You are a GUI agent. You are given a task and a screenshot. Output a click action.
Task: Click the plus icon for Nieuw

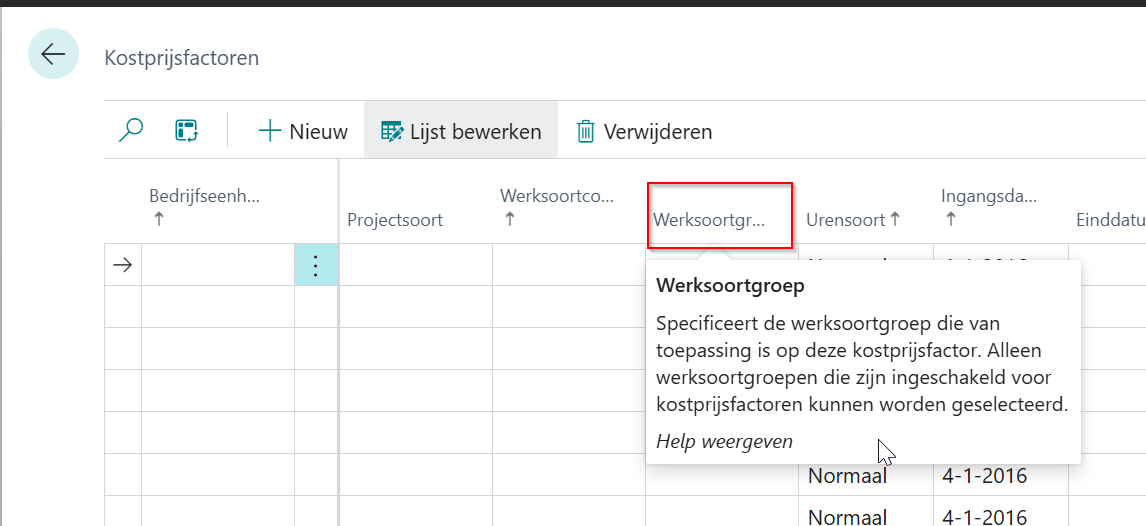[270, 131]
